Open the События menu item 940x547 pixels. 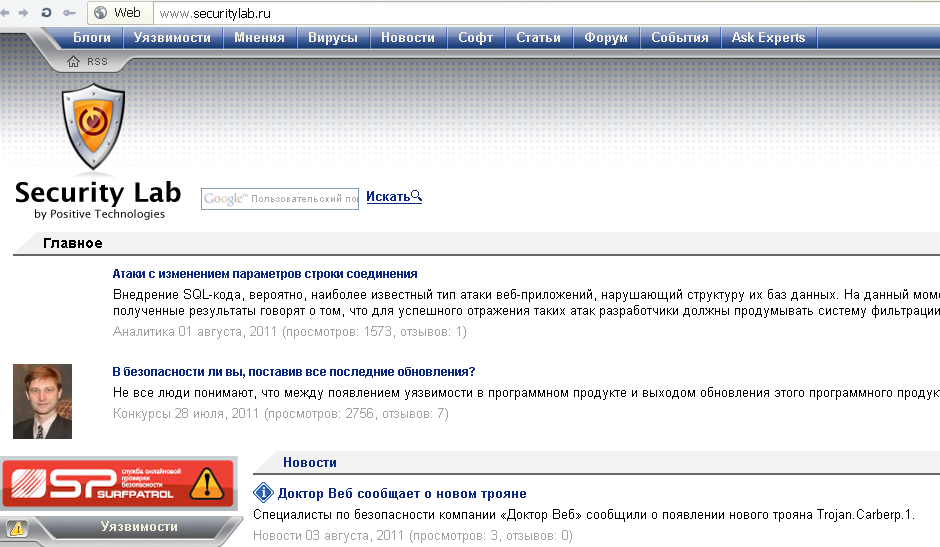(680, 37)
